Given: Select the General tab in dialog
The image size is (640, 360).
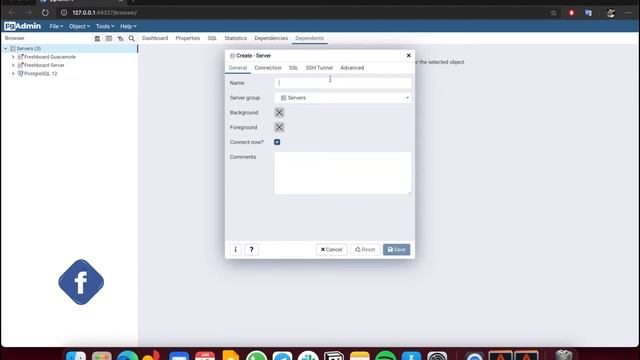Looking at the screenshot, I should coord(238,68).
